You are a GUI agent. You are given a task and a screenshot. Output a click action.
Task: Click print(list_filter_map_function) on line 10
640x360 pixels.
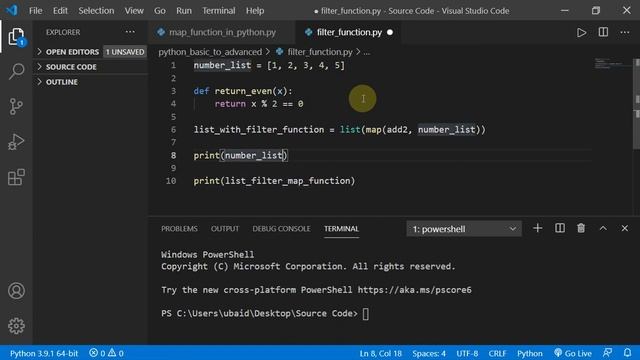pyautogui.click(x=274, y=181)
